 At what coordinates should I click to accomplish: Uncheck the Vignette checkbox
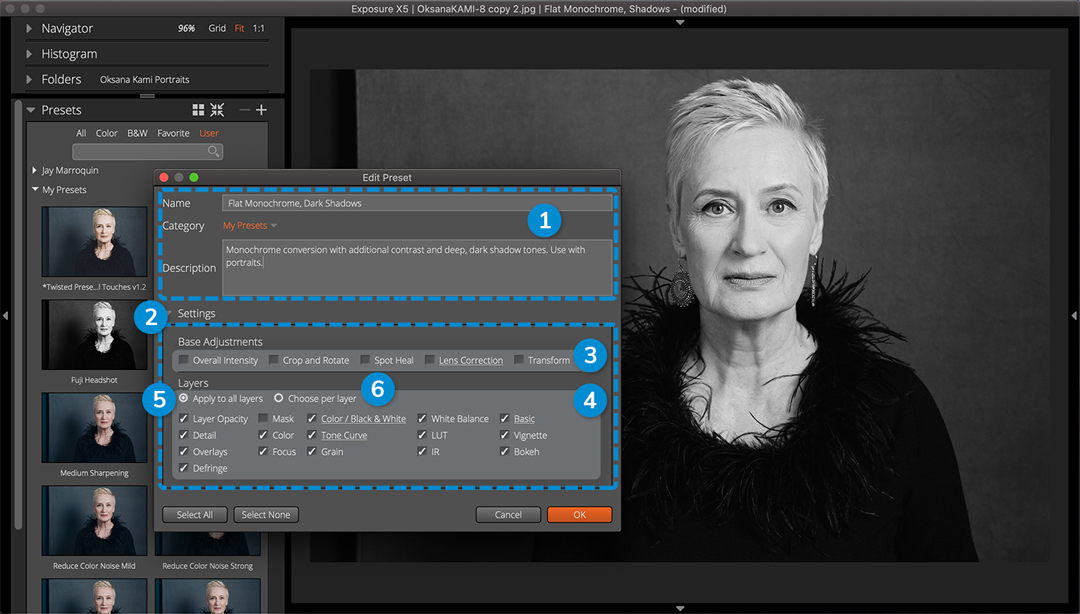coord(505,435)
